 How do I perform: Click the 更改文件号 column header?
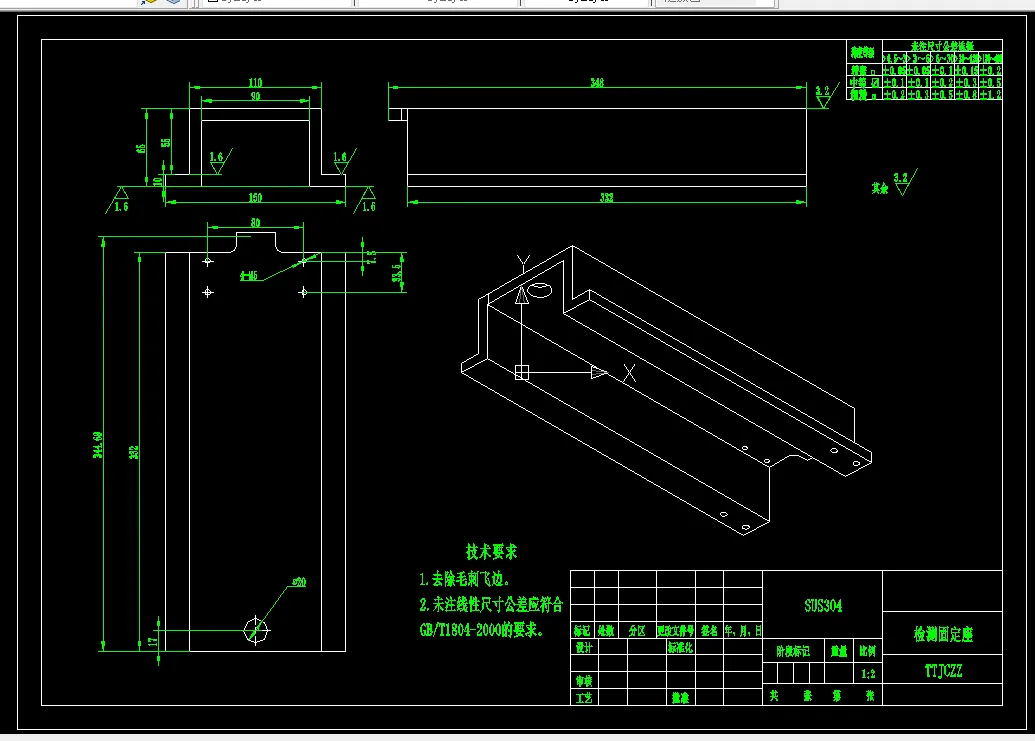tap(675, 631)
